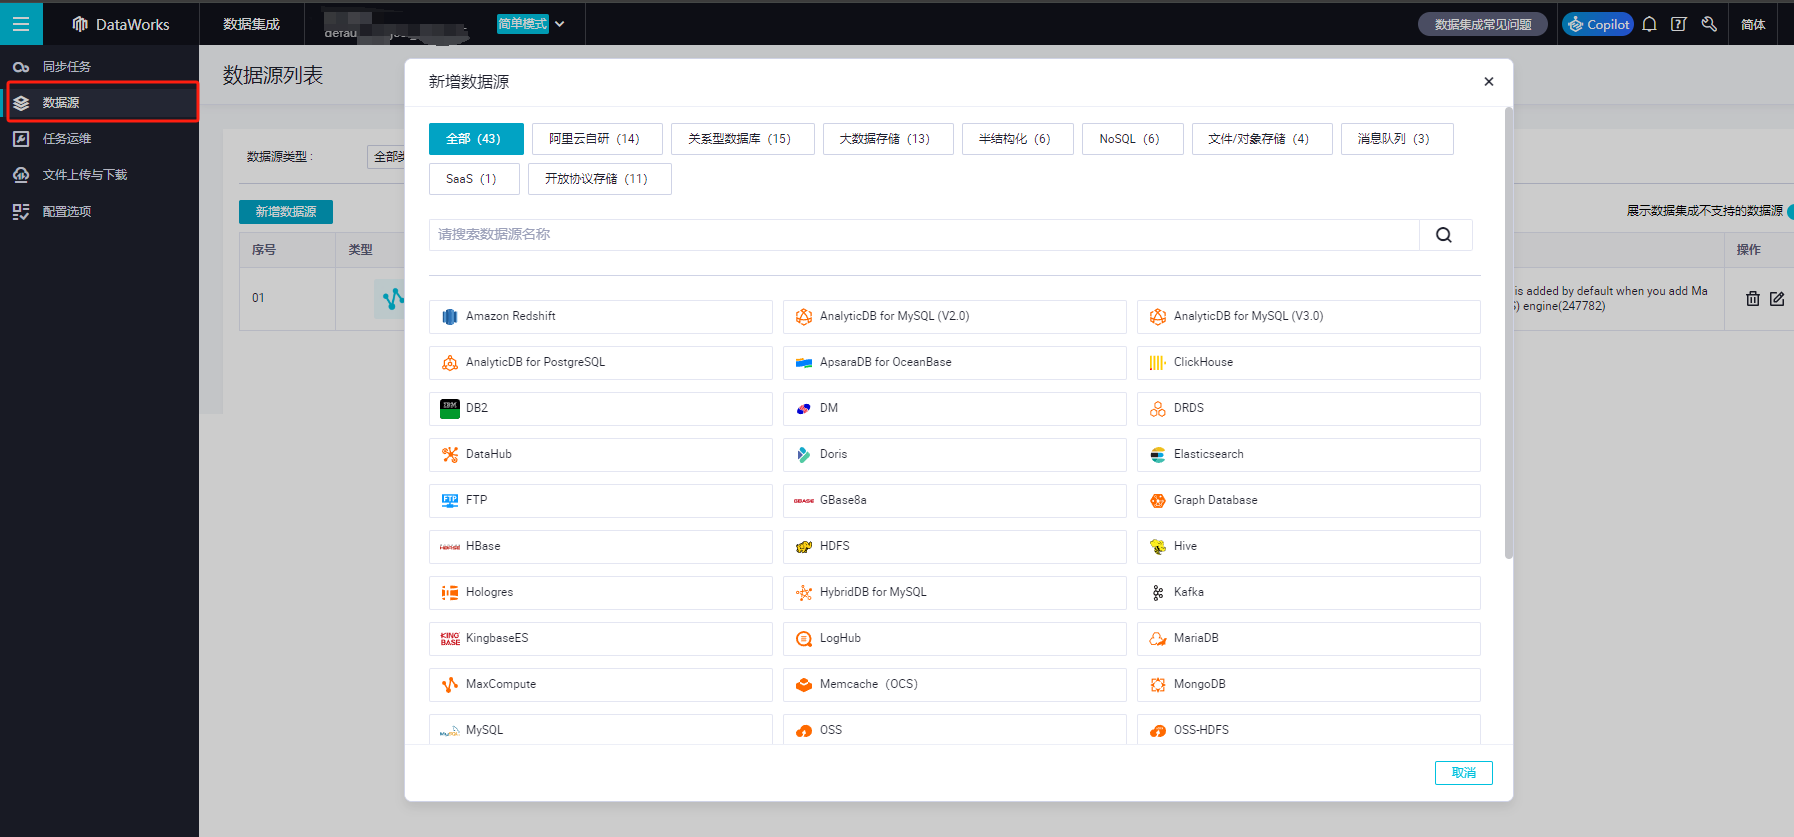Select Amazon Redshift data source
The image size is (1794, 837).
[x=601, y=317]
